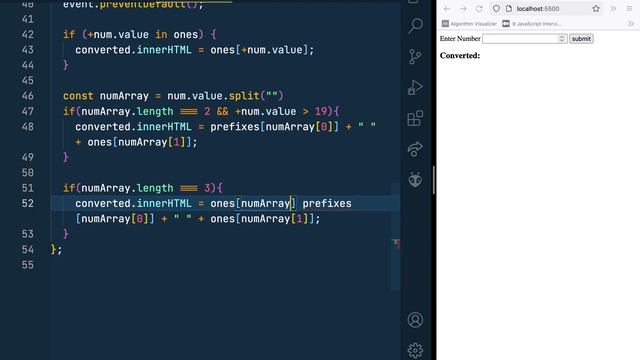Click 'split' method on line 46
This screenshot has width=640, height=360.
(244, 96)
